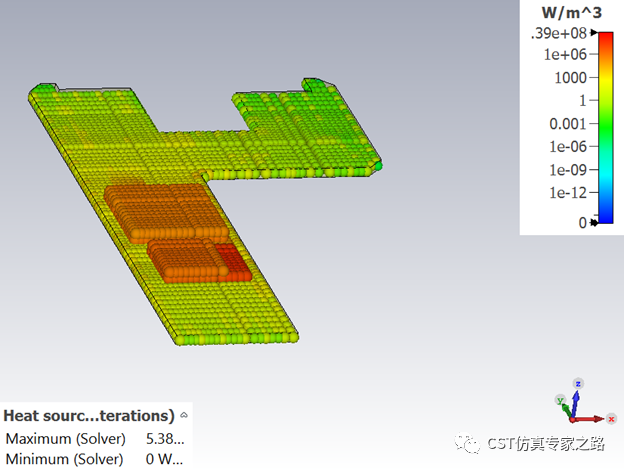This screenshot has height=471, width=624.
Task: Click the 1e-09 scale tick label
Action: point(568,170)
